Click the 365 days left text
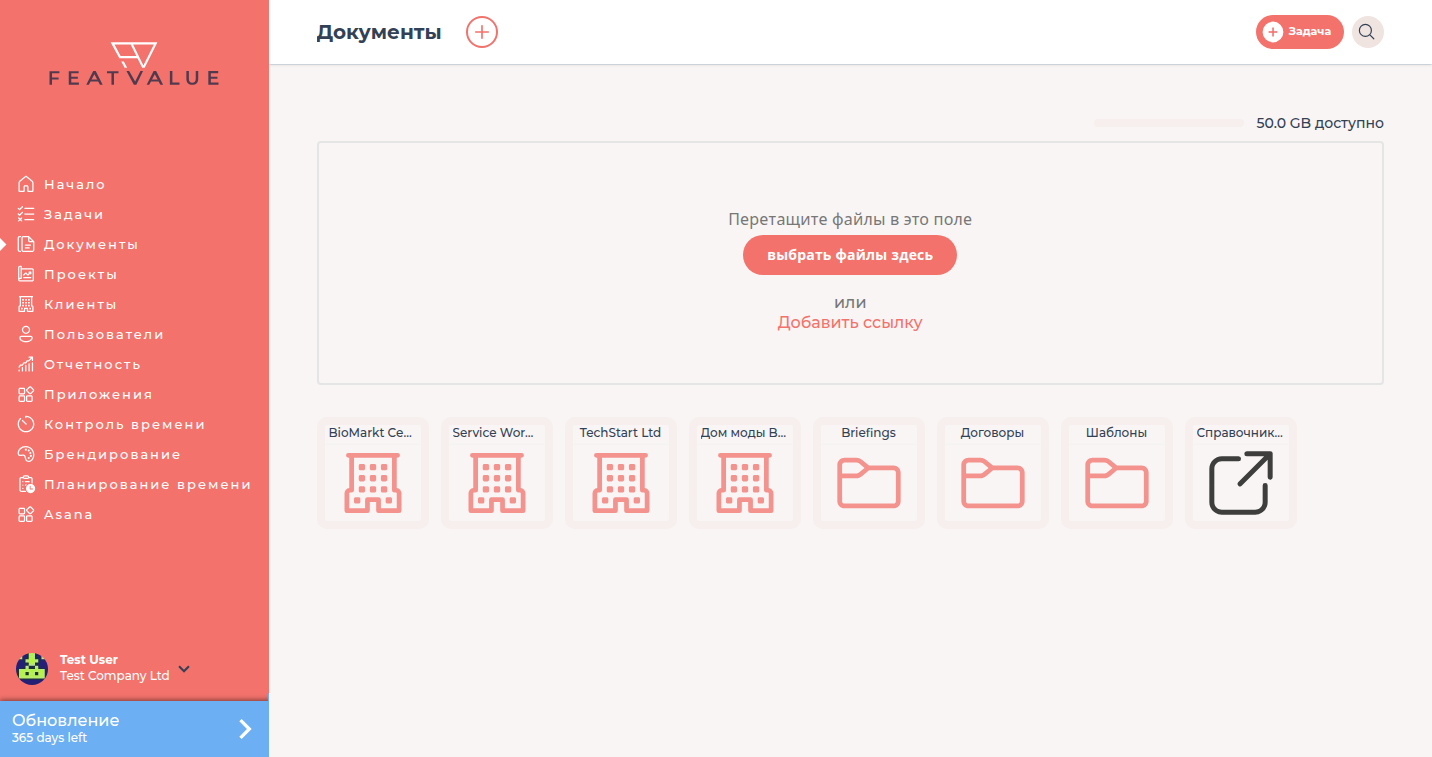The height and width of the screenshot is (757, 1432). pos(49,739)
